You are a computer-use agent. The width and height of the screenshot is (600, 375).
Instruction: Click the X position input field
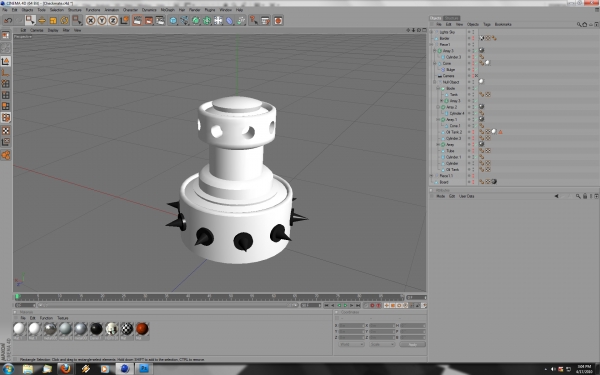point(351,326)
